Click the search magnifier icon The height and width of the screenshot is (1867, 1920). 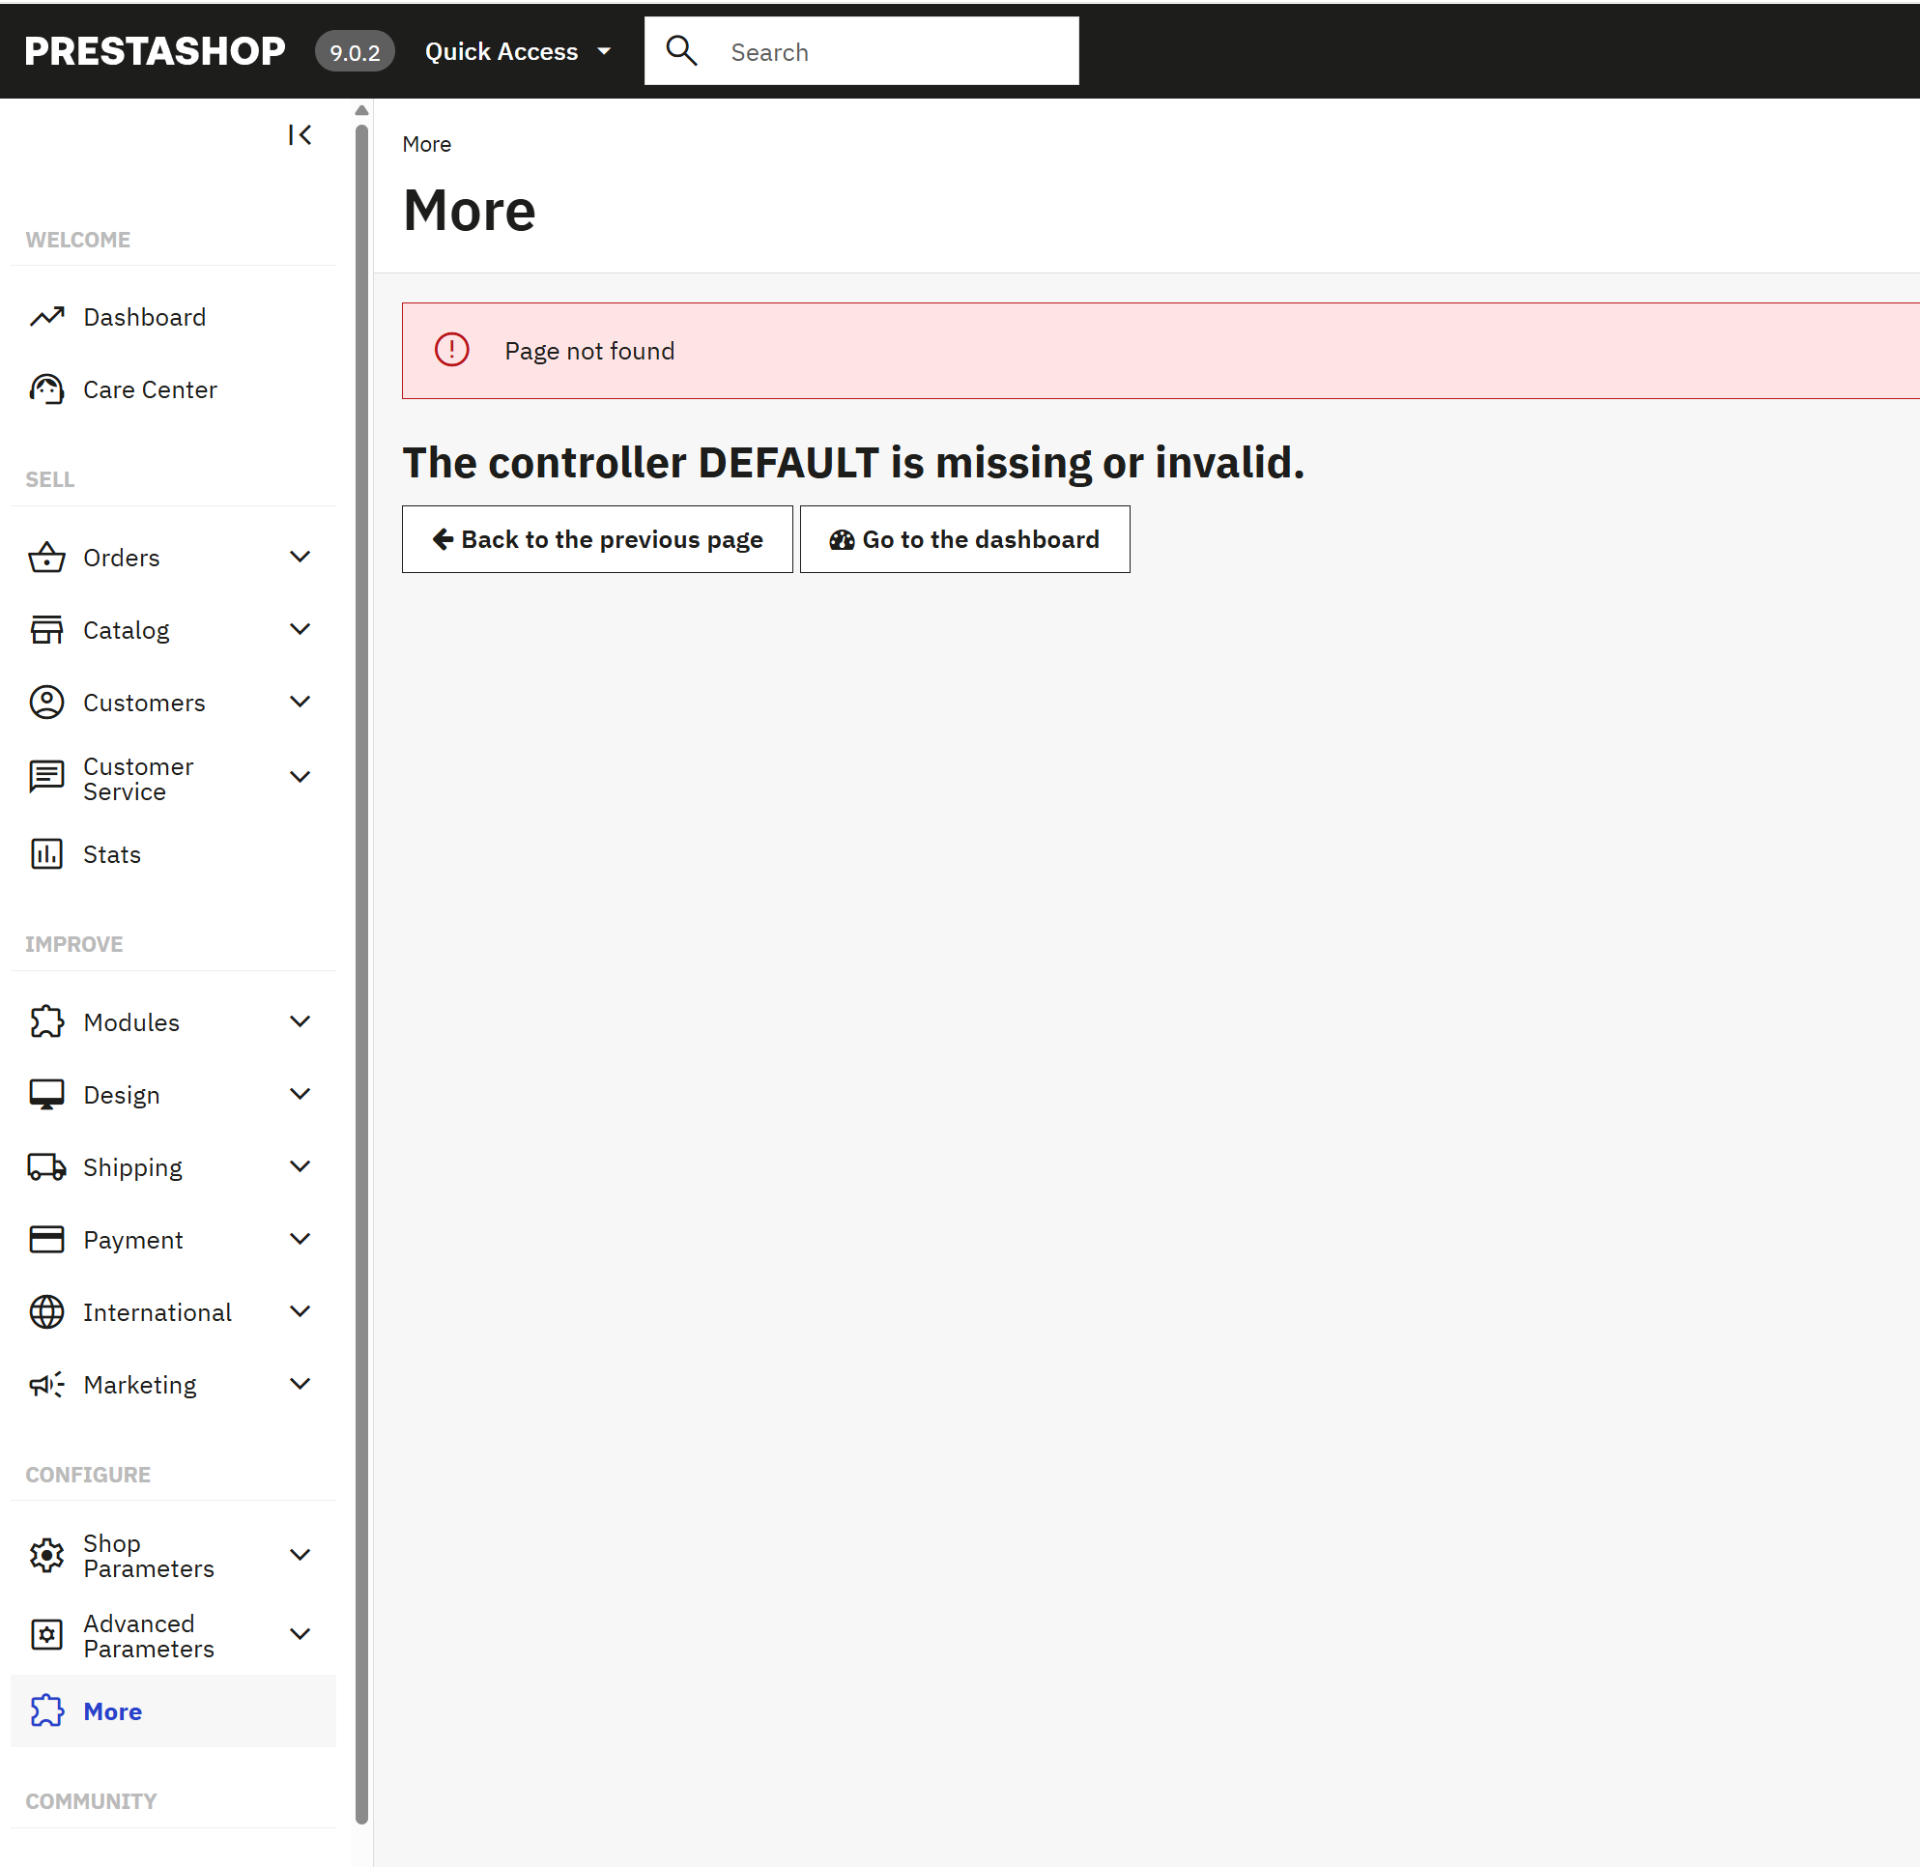pyautogui.click(x=682, y=51)
